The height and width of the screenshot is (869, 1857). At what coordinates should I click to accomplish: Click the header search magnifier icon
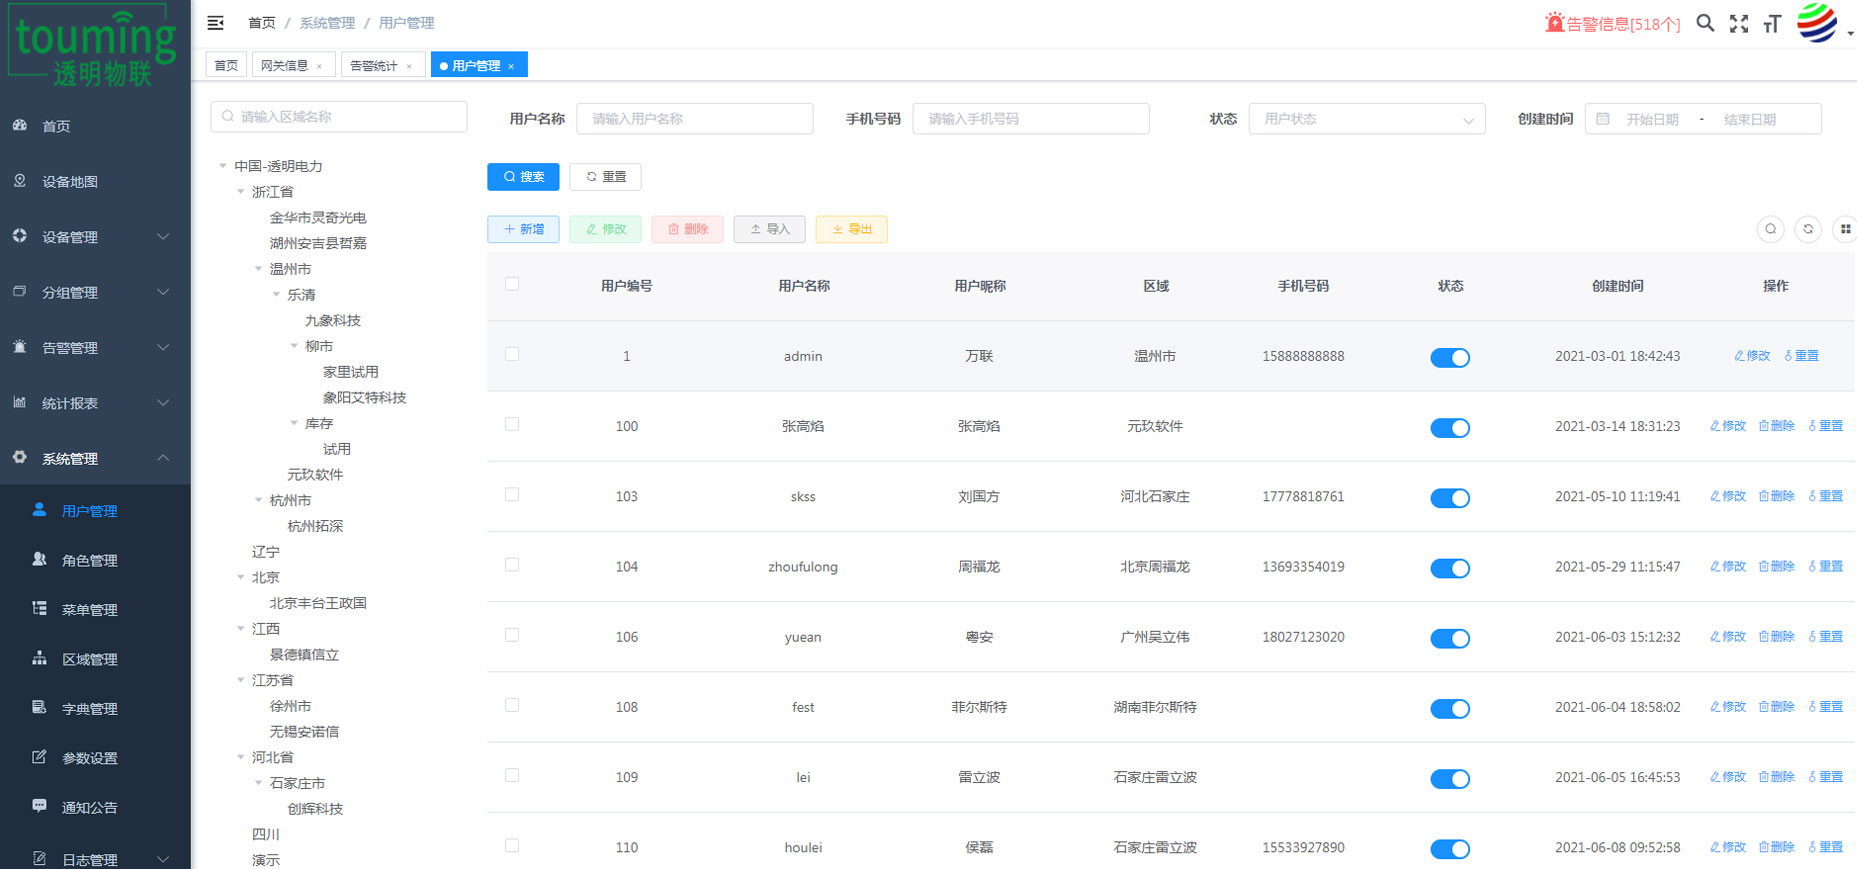tap(1705, 23)
